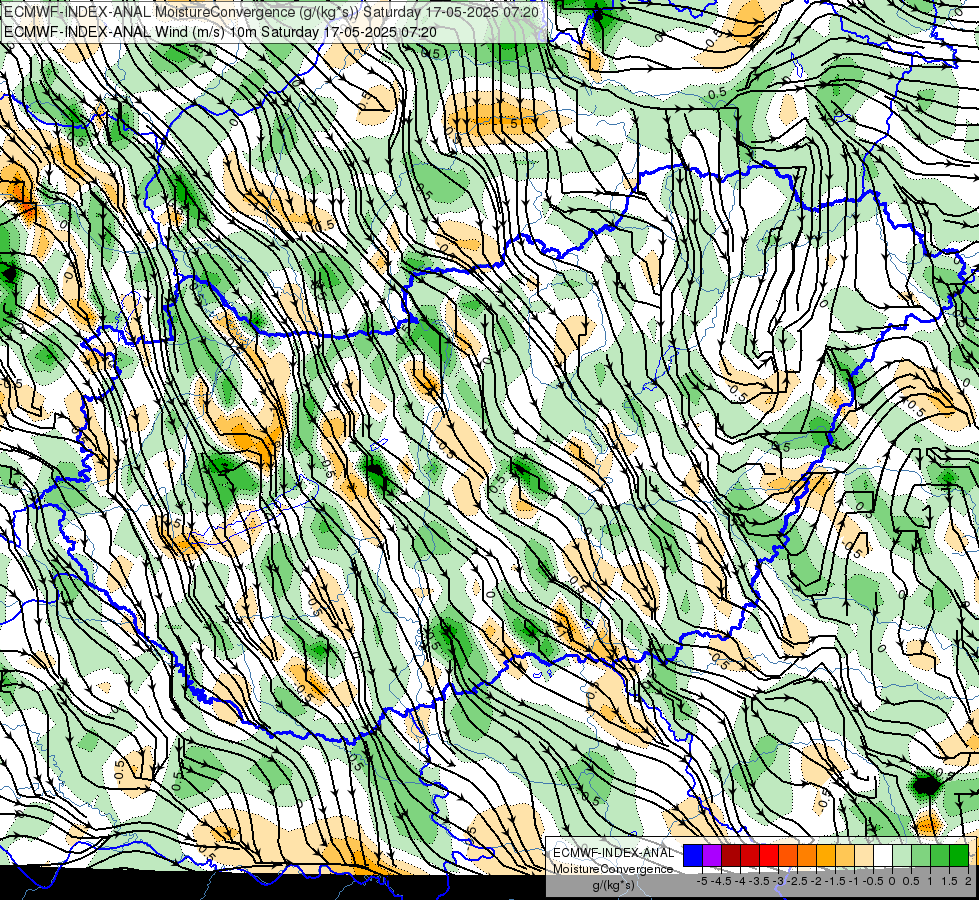The height and width of the screenshot is (900, 979).
Task: Select the light orange swatch between -1.5 and -1
Action: coord(845,856)
